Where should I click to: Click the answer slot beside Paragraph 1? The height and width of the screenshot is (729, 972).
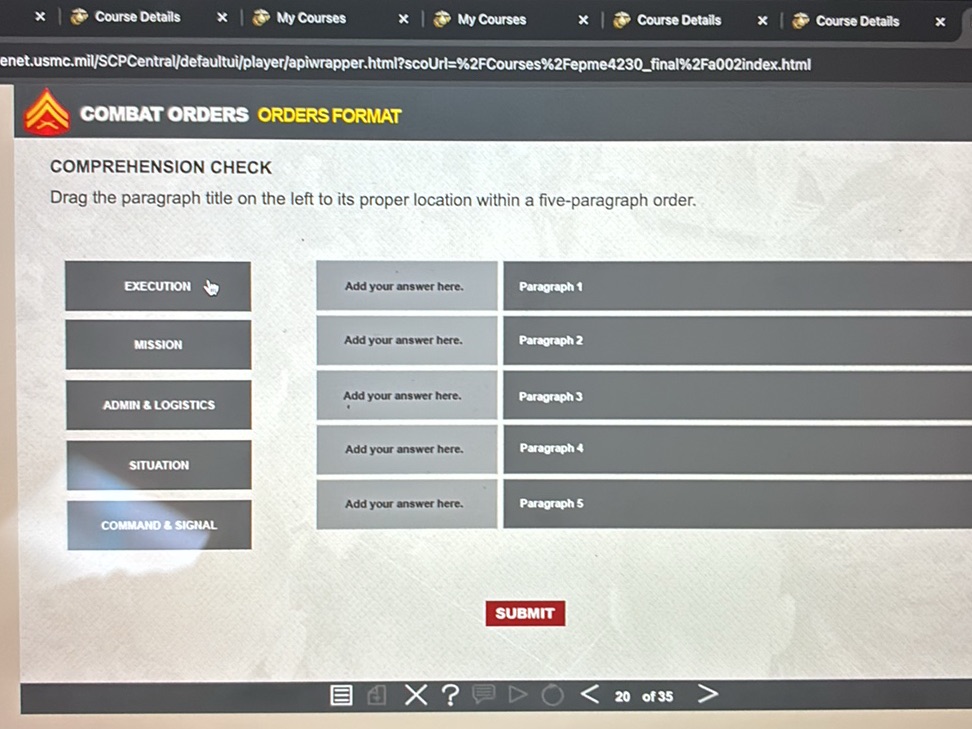(x=405, y=287)
